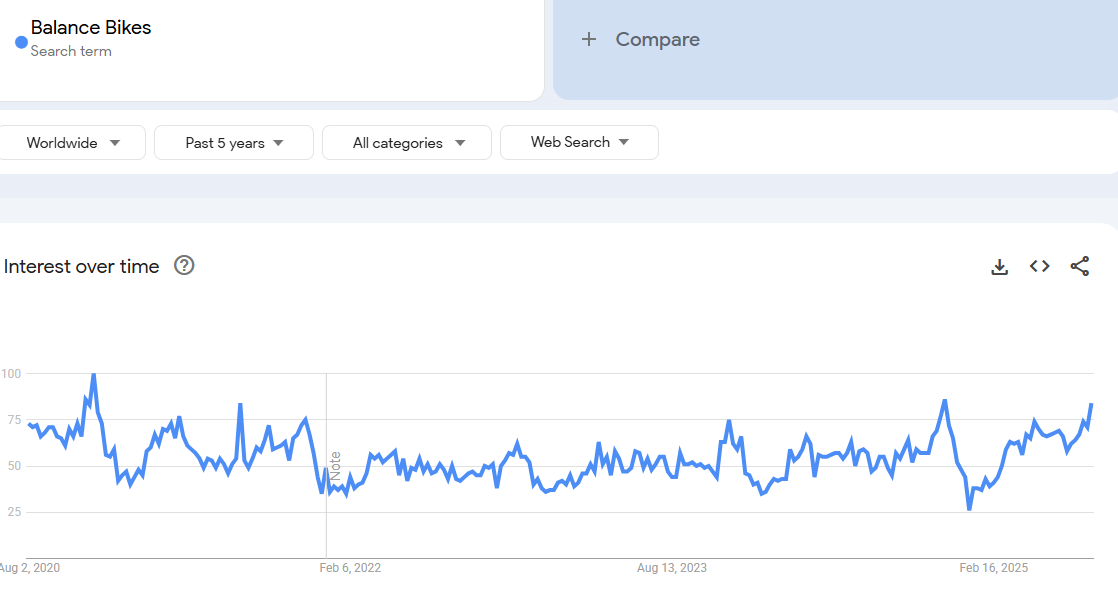Click the Interest over time heading

[x=82, y=266]
